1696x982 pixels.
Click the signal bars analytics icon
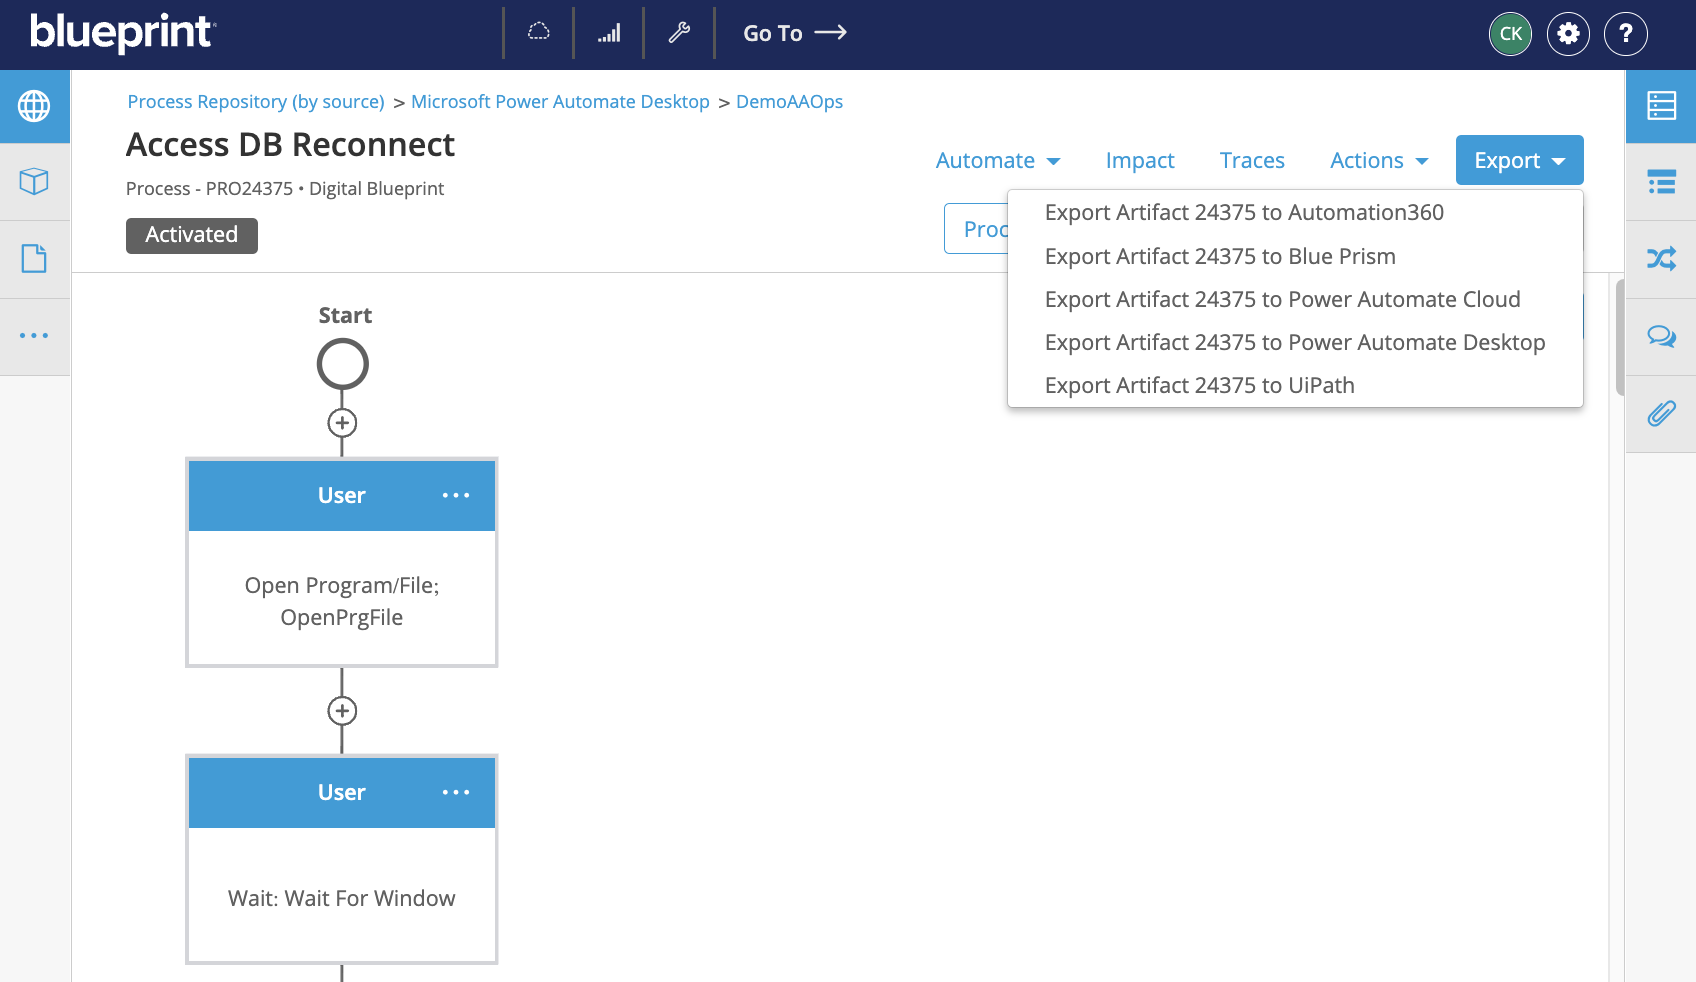click(609, 33)
